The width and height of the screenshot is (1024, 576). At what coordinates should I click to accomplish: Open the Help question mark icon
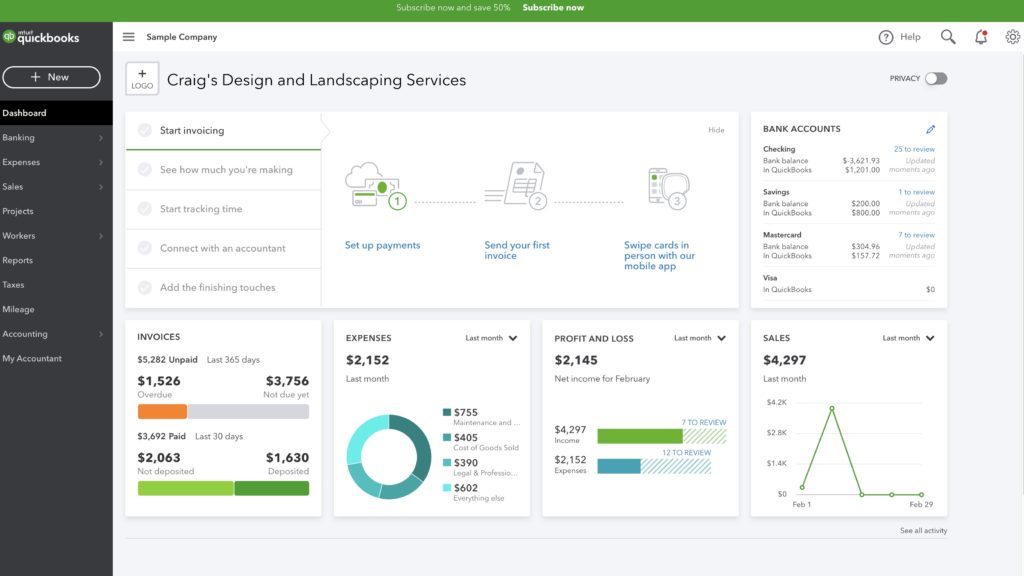(886, 37)
